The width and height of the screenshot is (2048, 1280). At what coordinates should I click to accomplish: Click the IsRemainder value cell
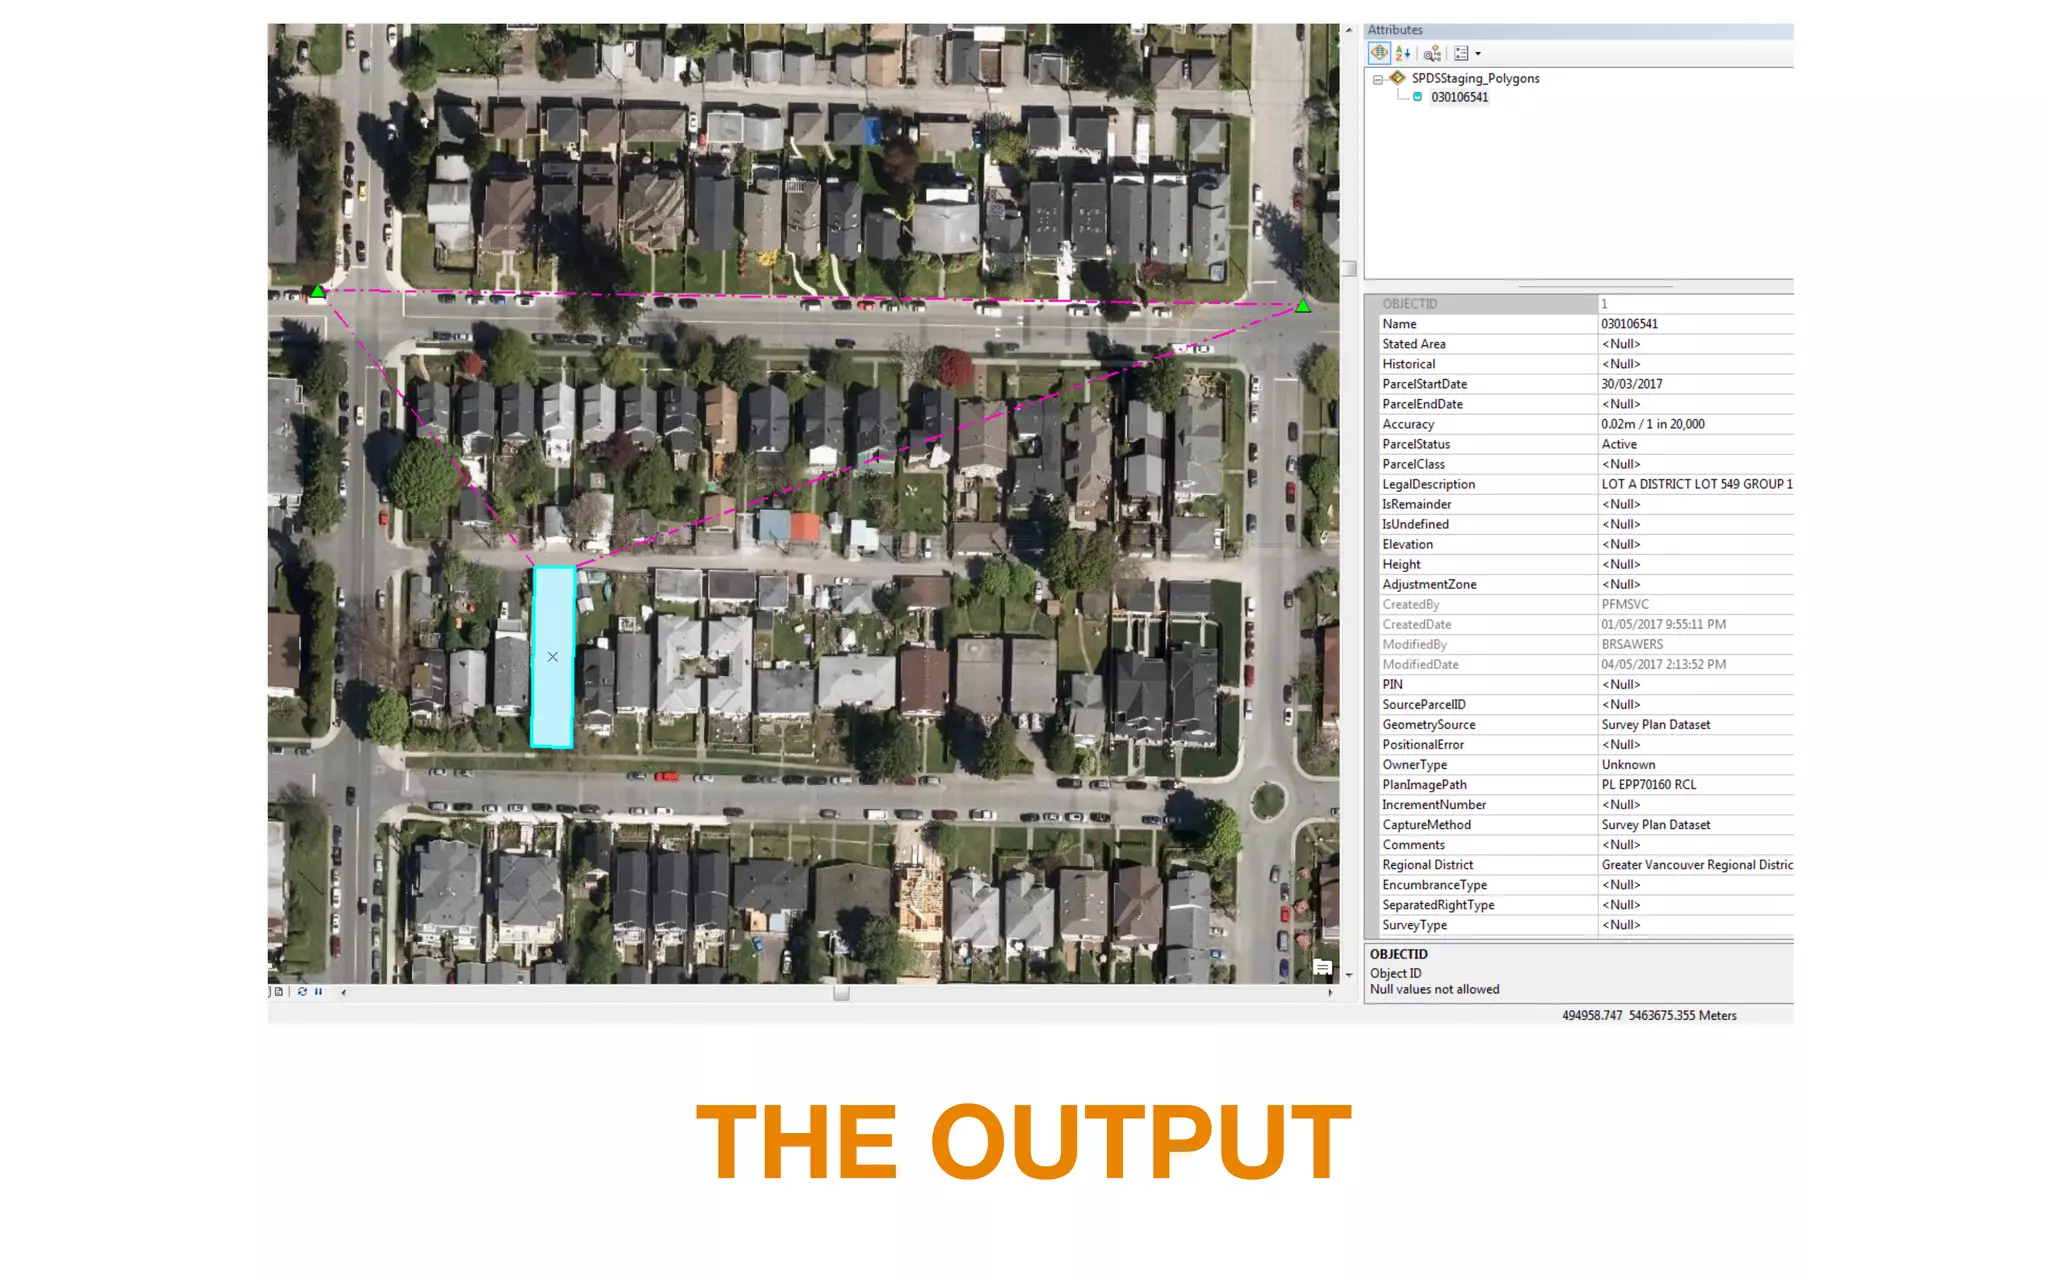[x=1695, y=504]
